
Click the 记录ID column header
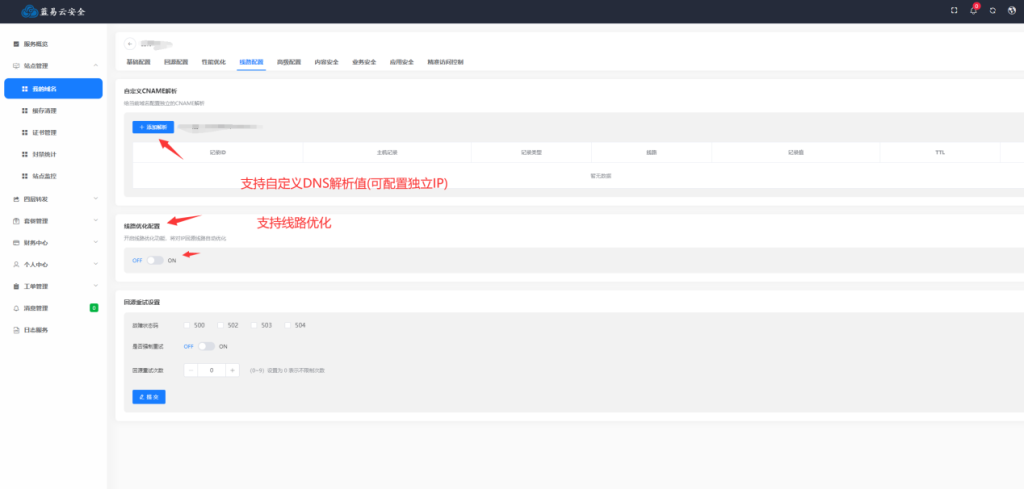(x=217, y=152)
